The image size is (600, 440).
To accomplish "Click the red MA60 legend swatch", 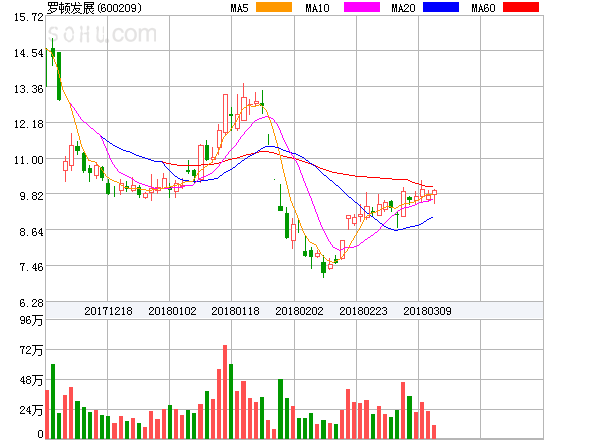I will point(521,7).
